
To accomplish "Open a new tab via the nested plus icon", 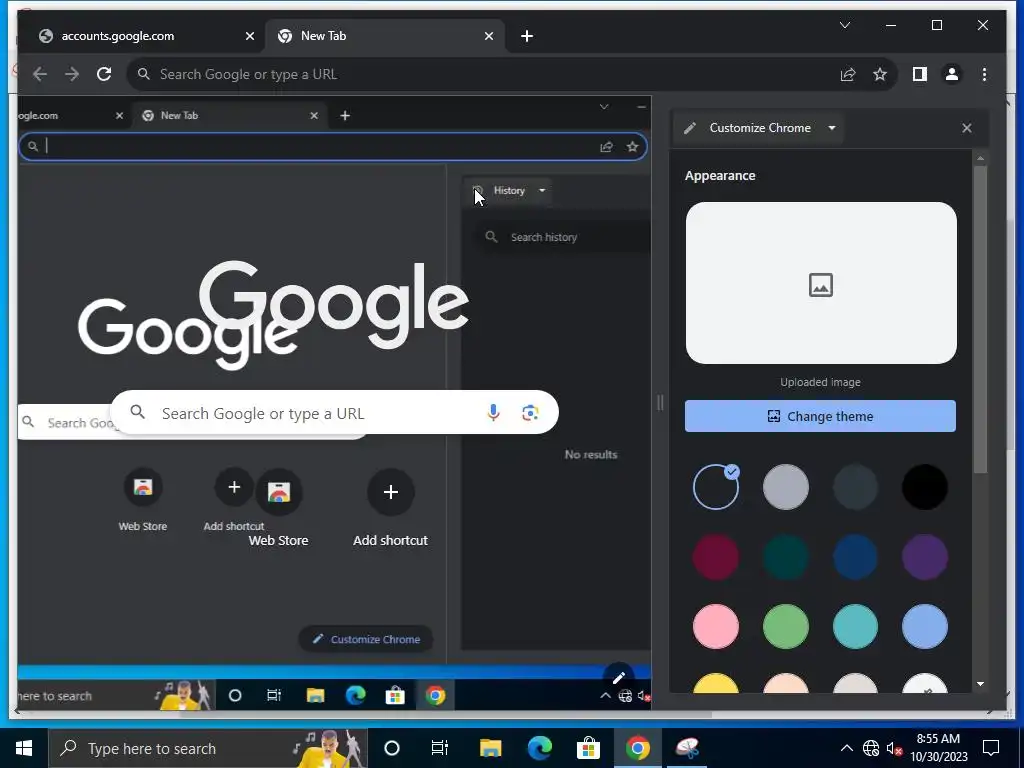I will (345, 116).
